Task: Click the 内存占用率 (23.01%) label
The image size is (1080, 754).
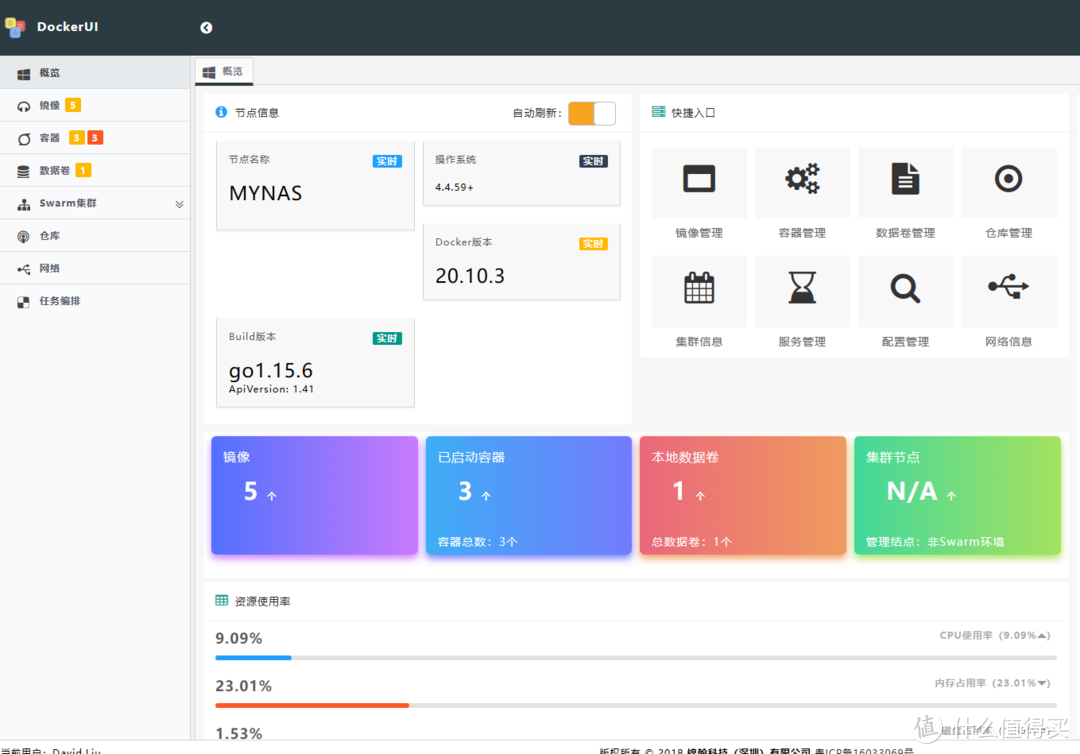Action: 993,683
